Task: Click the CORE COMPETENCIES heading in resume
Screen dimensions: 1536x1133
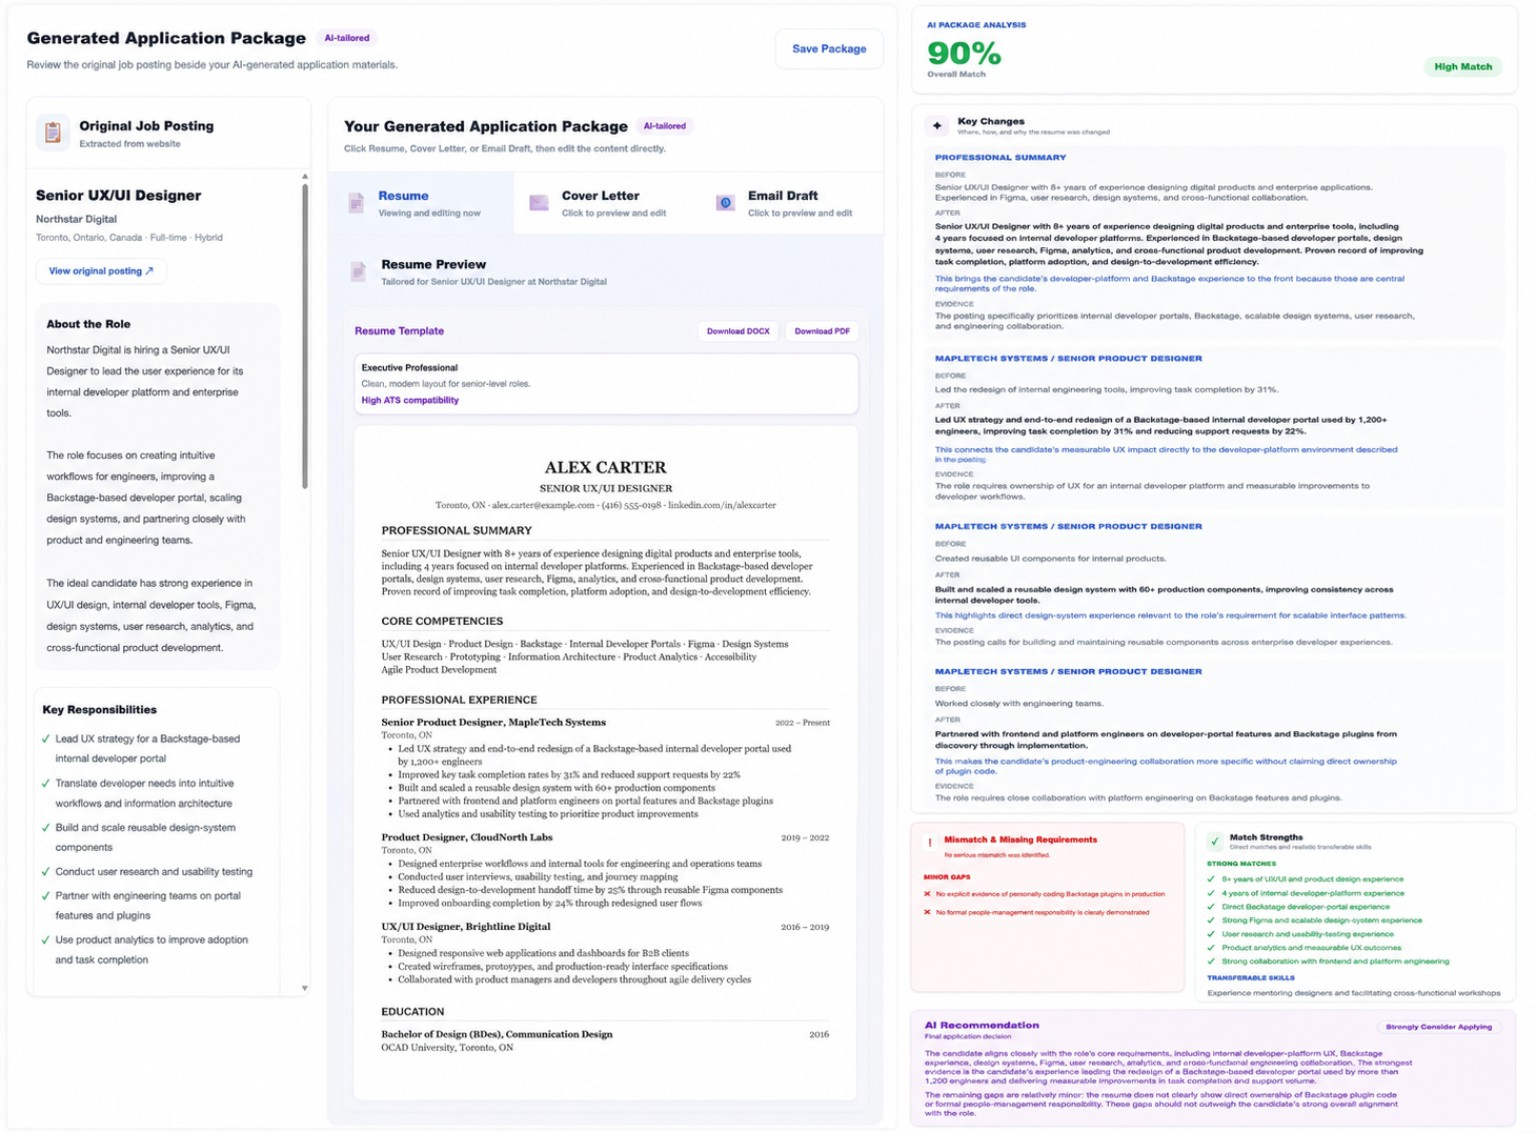Action: [x=442, y=621]
